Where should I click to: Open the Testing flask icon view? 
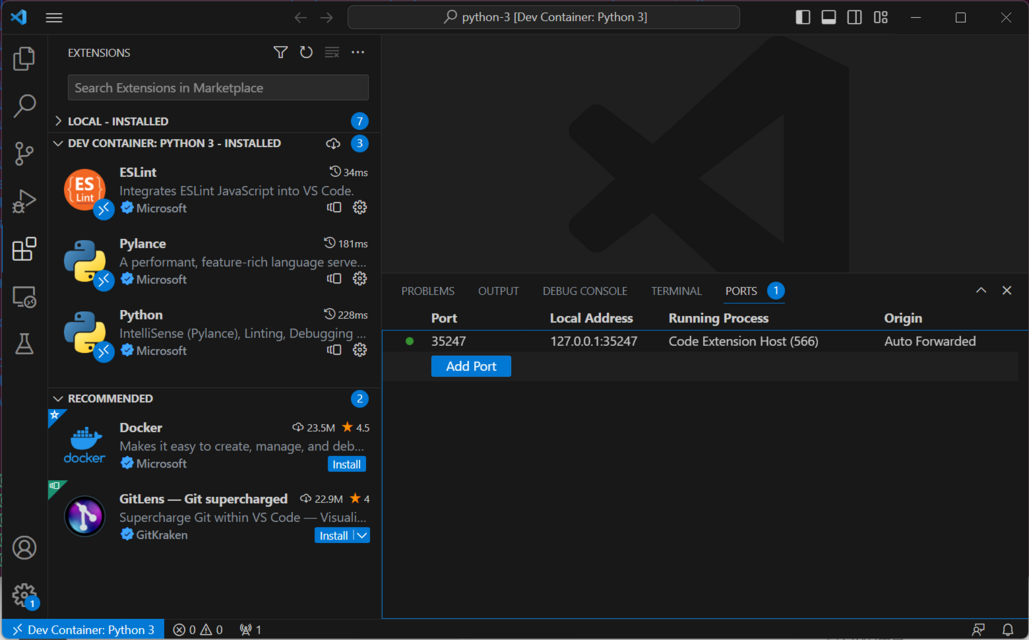24,345
